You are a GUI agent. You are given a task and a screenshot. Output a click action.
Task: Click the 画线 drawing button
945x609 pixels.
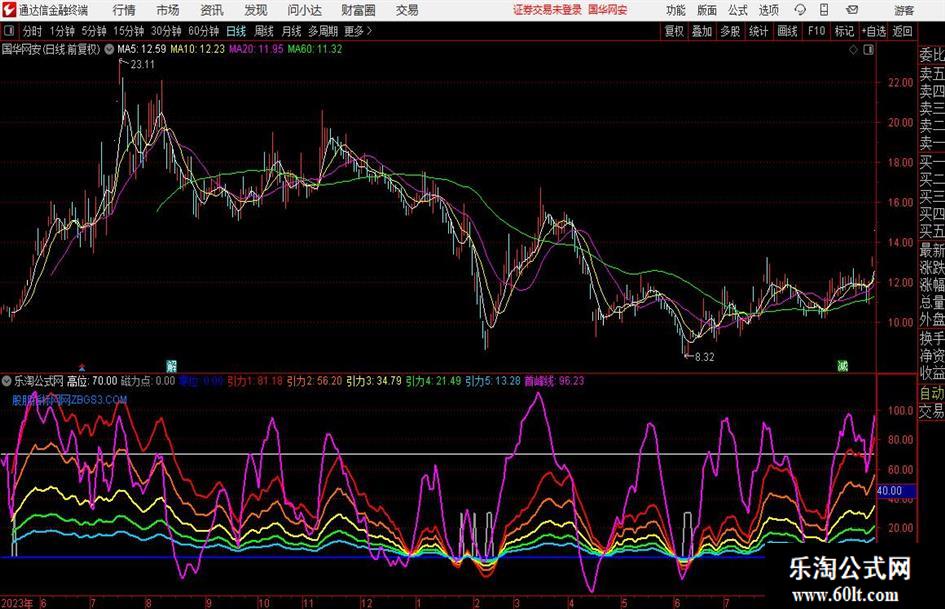tap(787, 31)
